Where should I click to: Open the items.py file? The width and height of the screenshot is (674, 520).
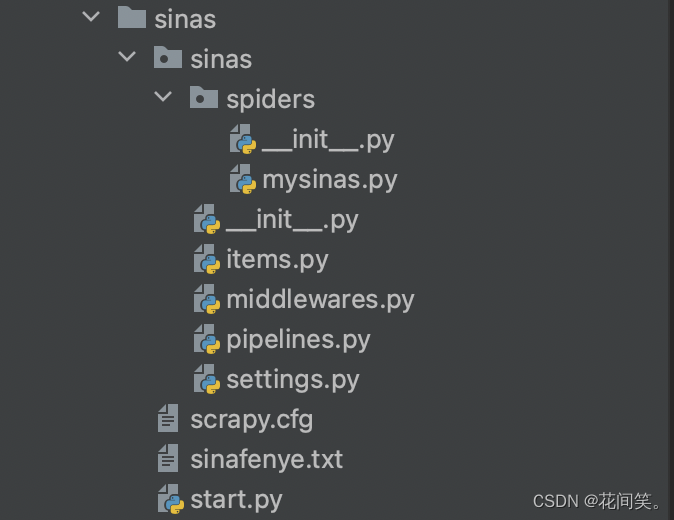pyautogui.click(x=277, y=260)
